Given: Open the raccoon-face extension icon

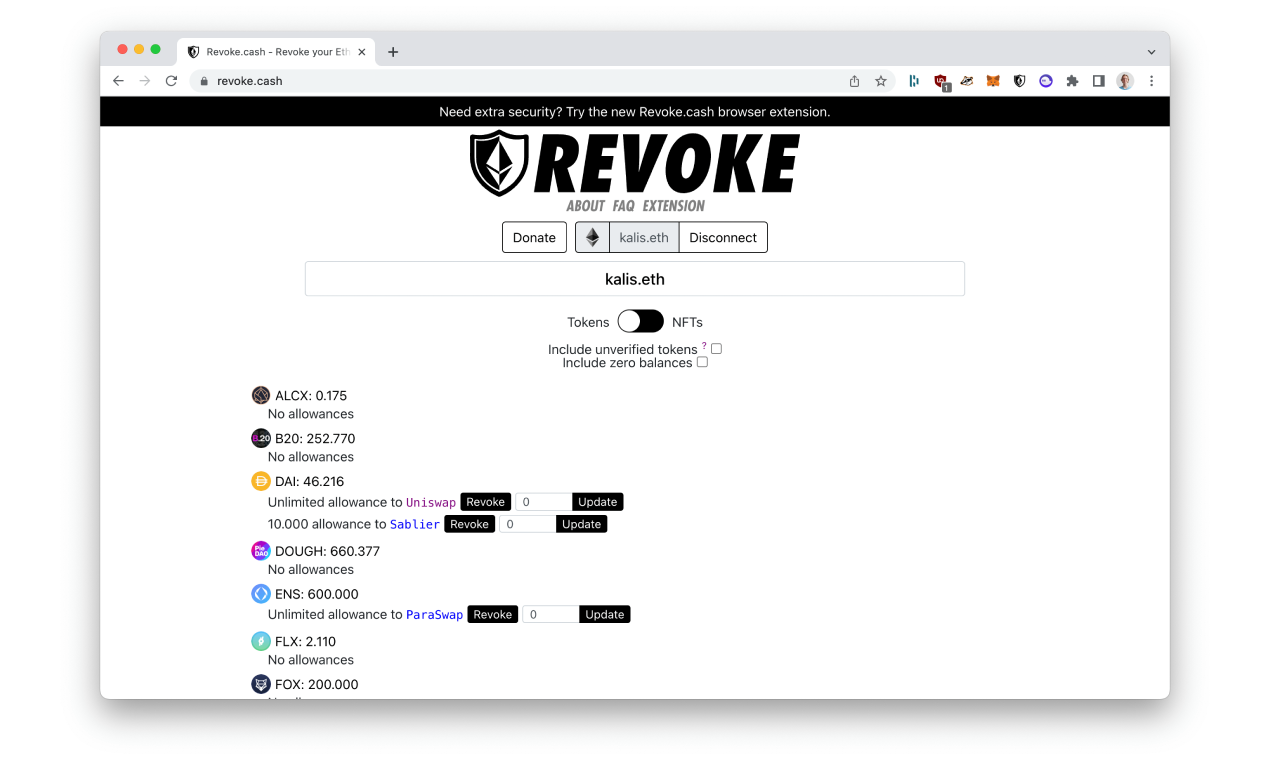Looking at the screenshot, I should coord(967,81).
